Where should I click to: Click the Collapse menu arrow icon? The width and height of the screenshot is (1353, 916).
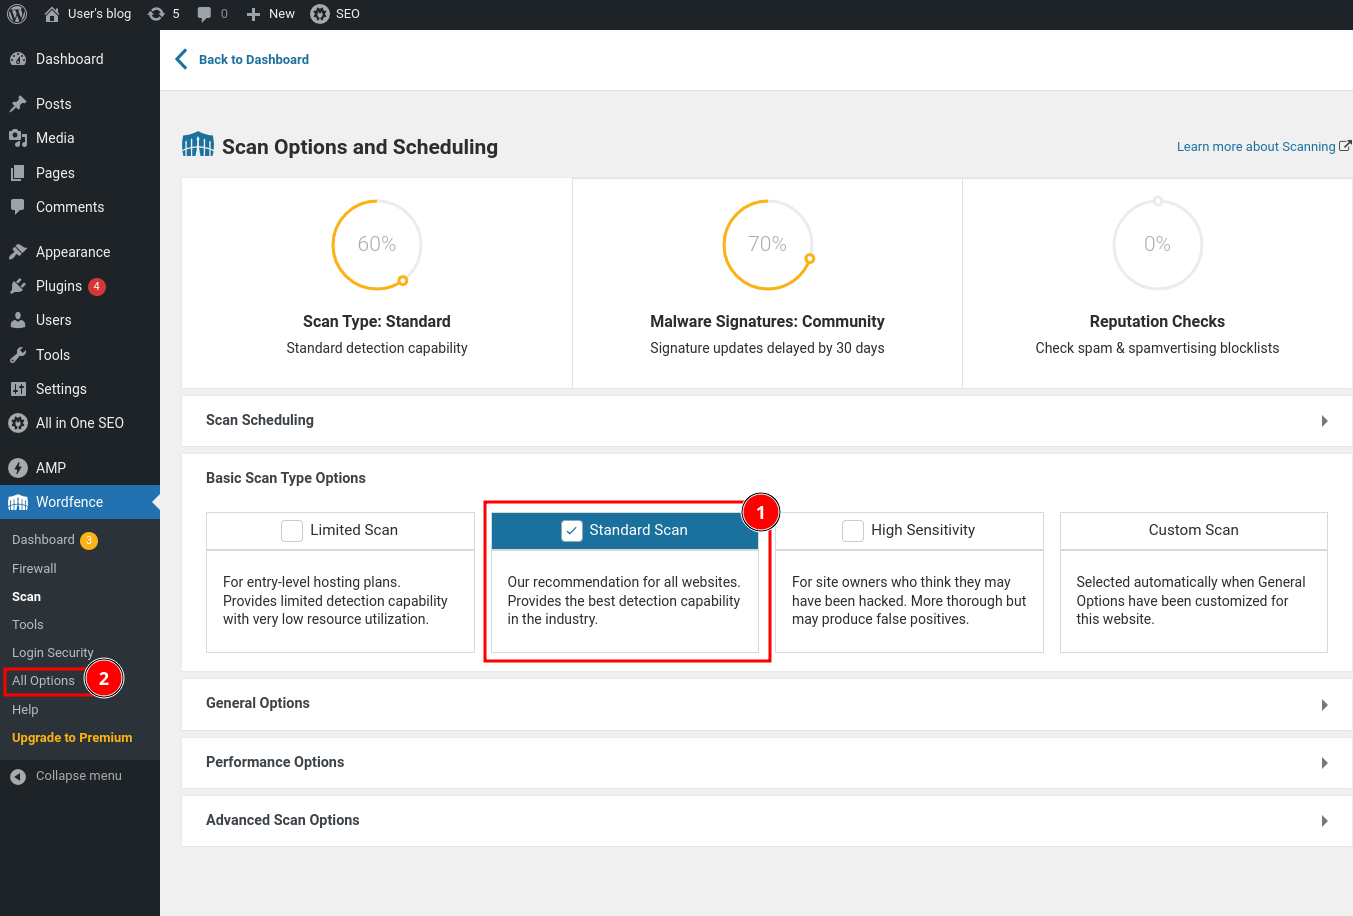click(18, 776)
